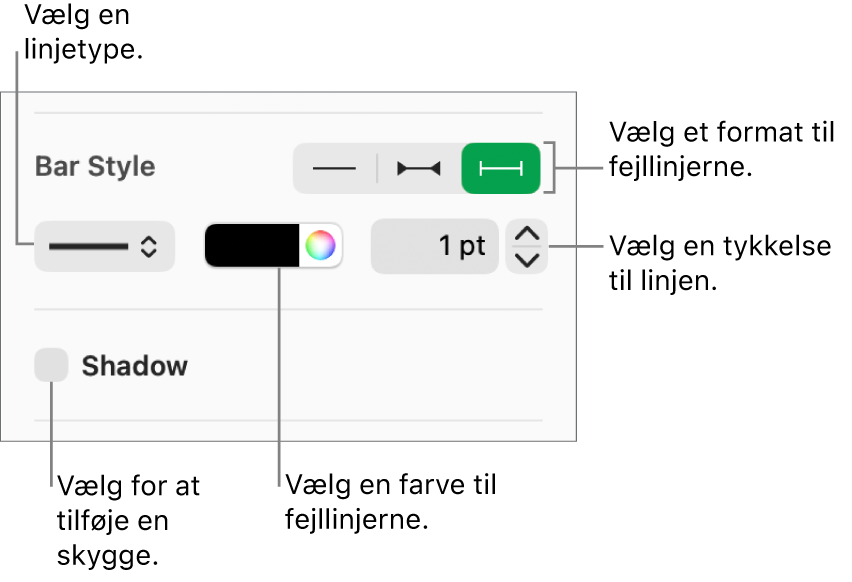Decrease line thickness with down arrow
The height and width of the screenshot is (582, 852).
coord(527,260)
